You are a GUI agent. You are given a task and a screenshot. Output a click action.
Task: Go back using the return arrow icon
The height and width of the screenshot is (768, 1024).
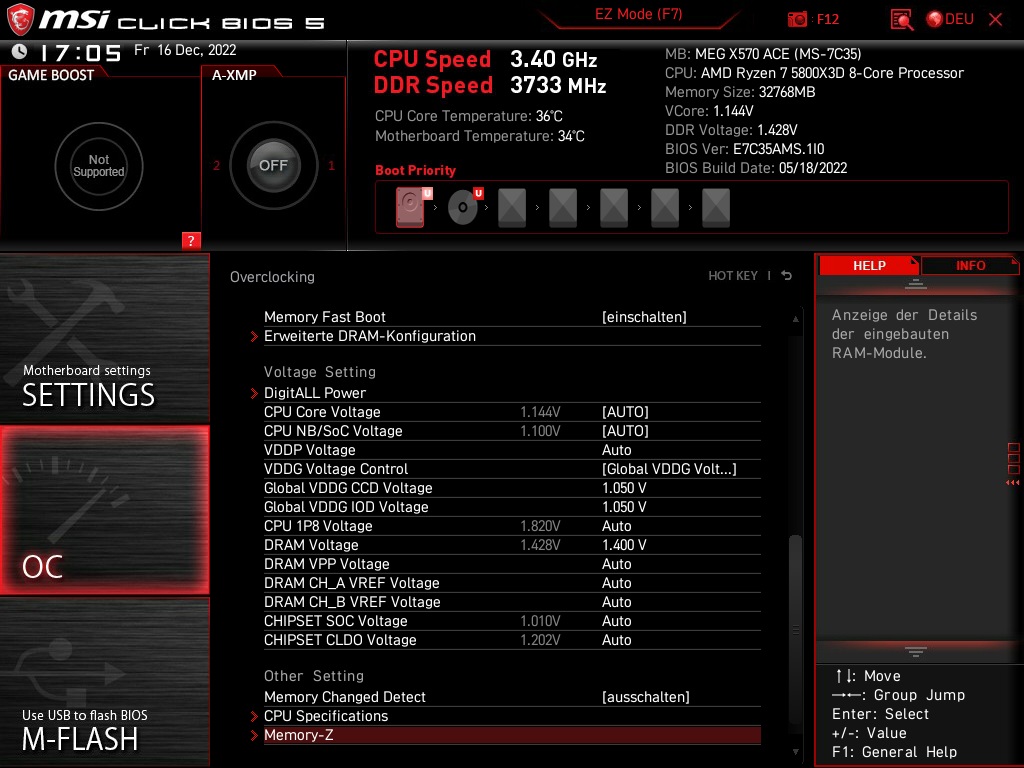[x=786, y=276]
